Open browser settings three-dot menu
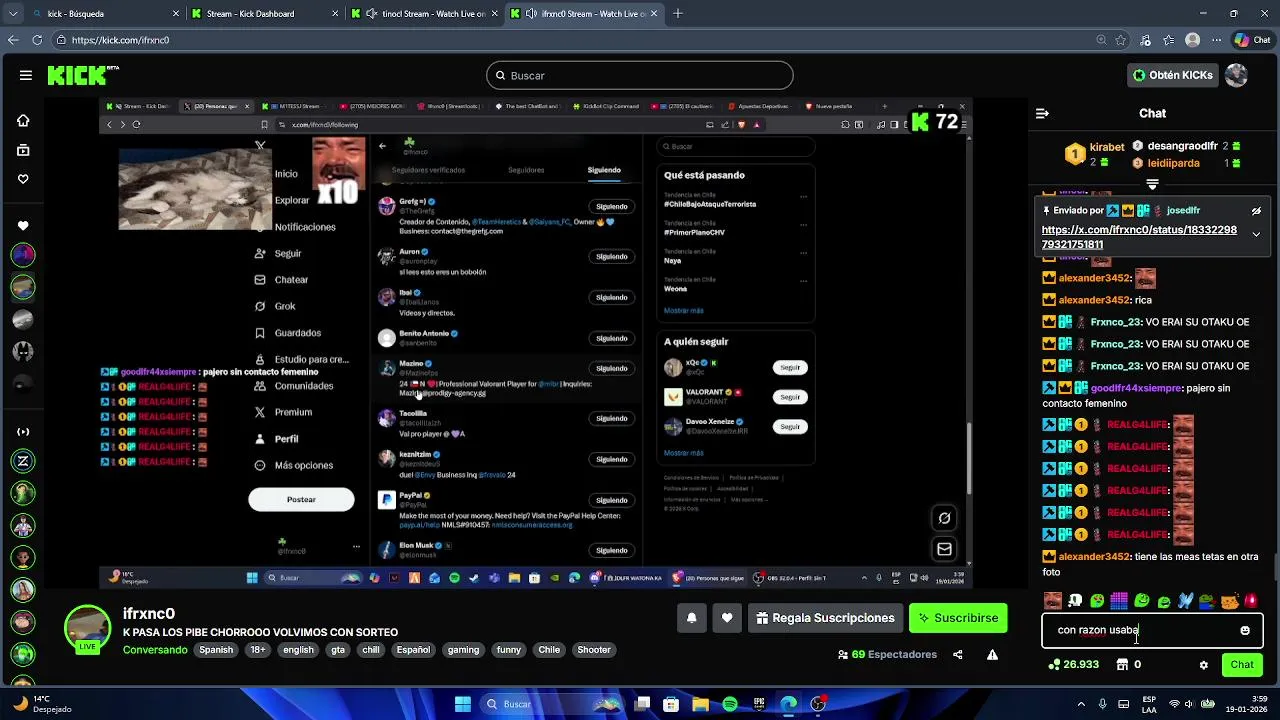The image size is (1280, 720). tap(1215, 40)
